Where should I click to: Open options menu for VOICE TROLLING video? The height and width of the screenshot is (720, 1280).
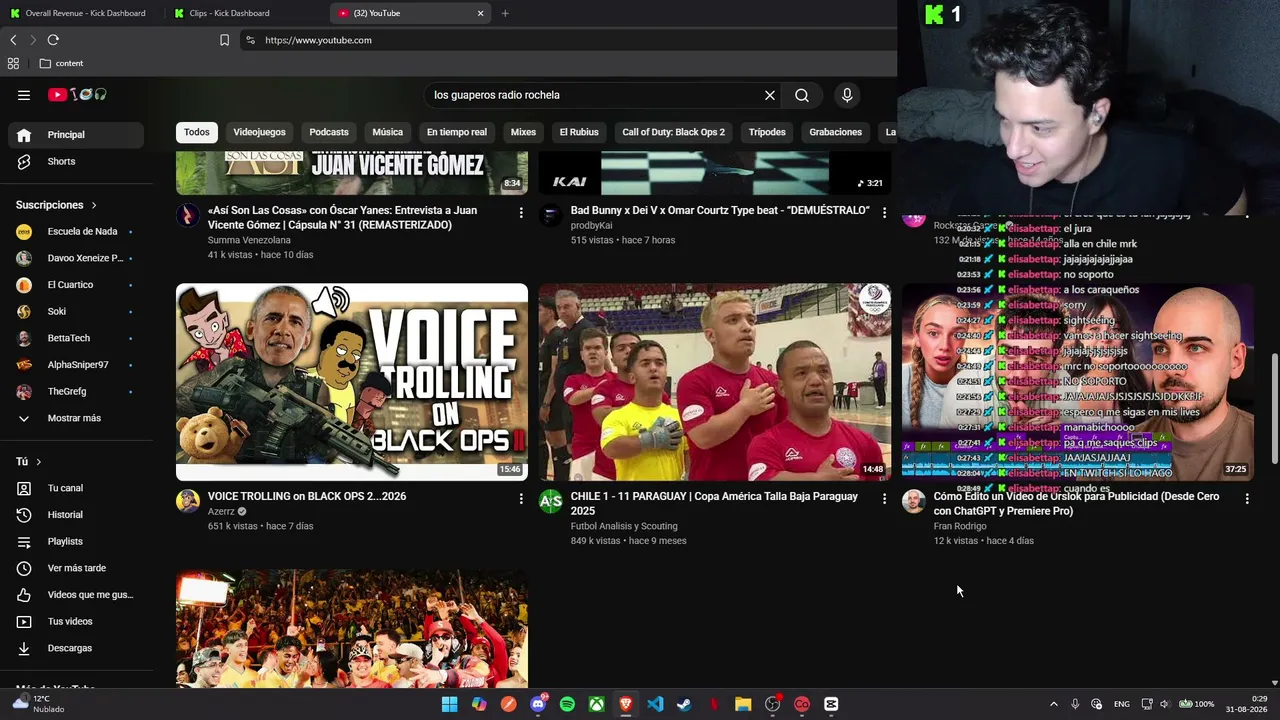click(x=521, y=498)
